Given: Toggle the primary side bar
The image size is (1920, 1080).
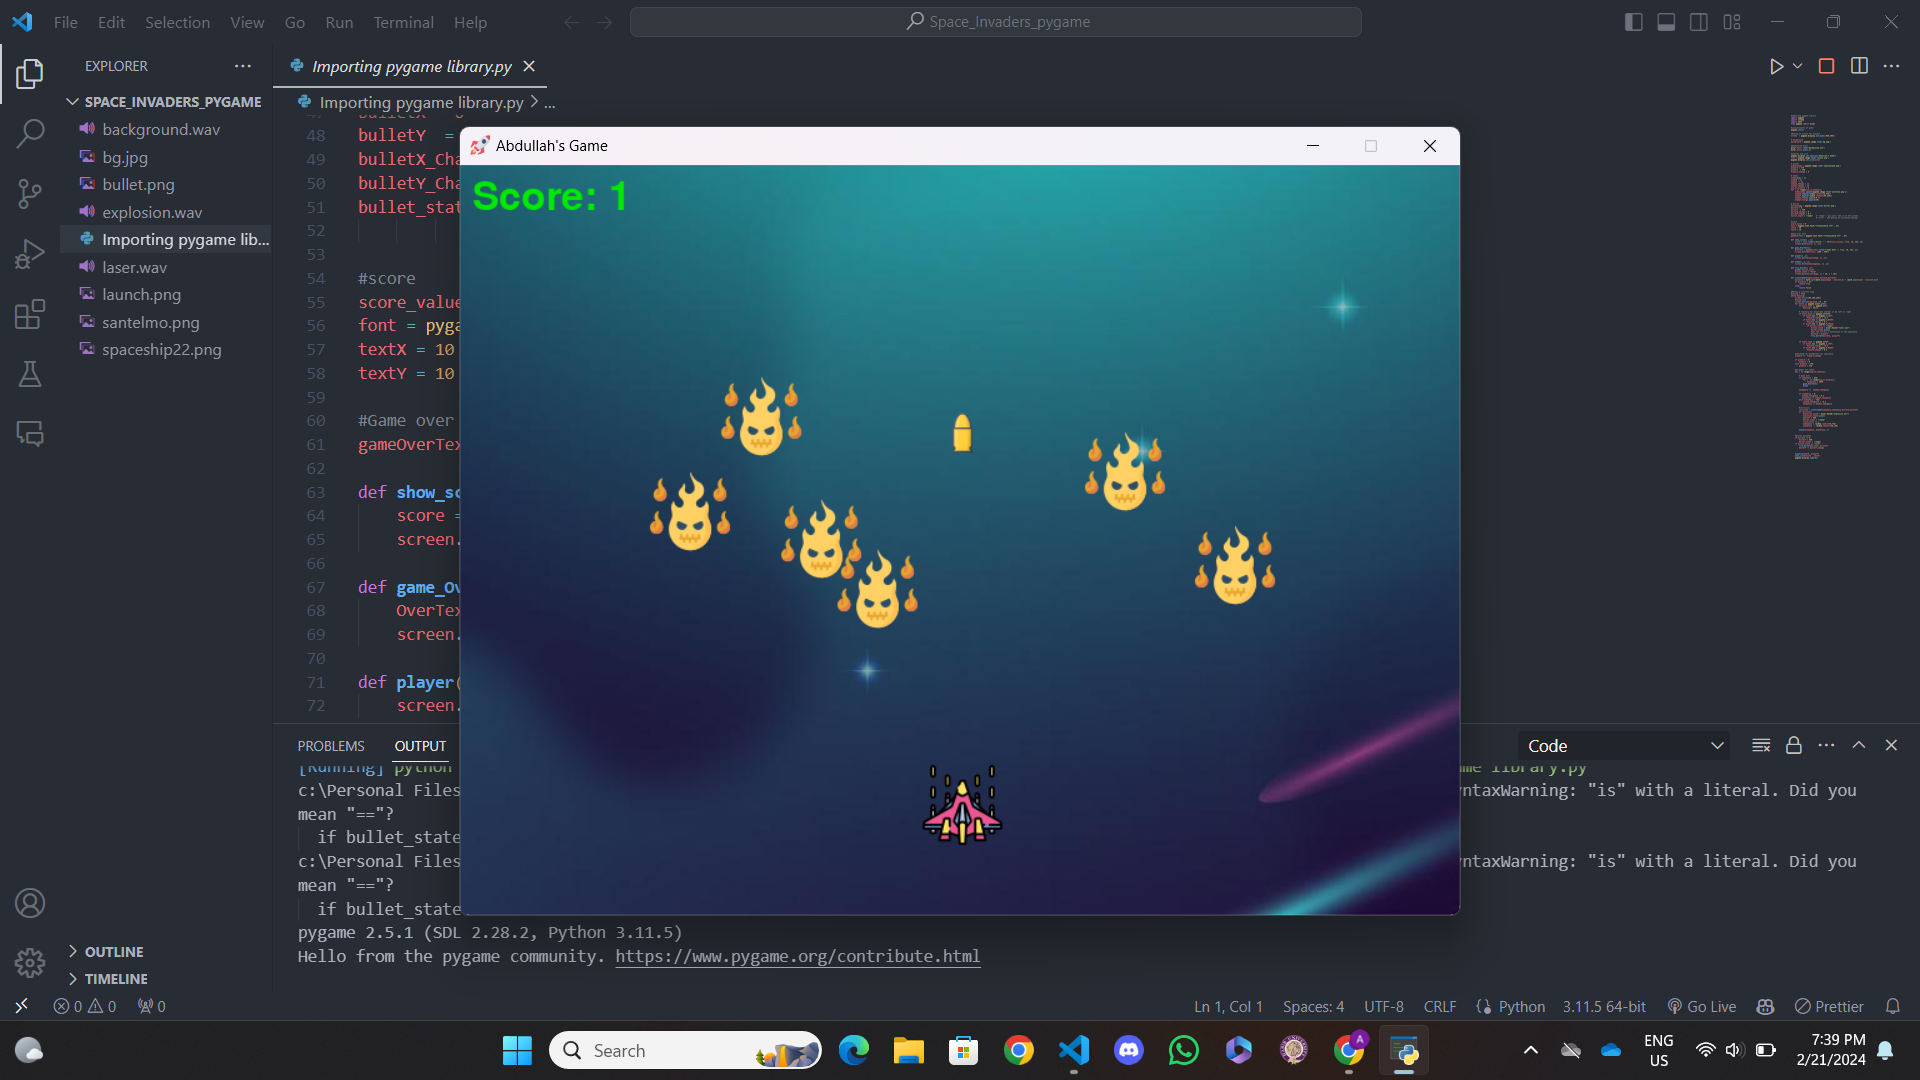Looking at the screenshot, I should [1634, 22].
